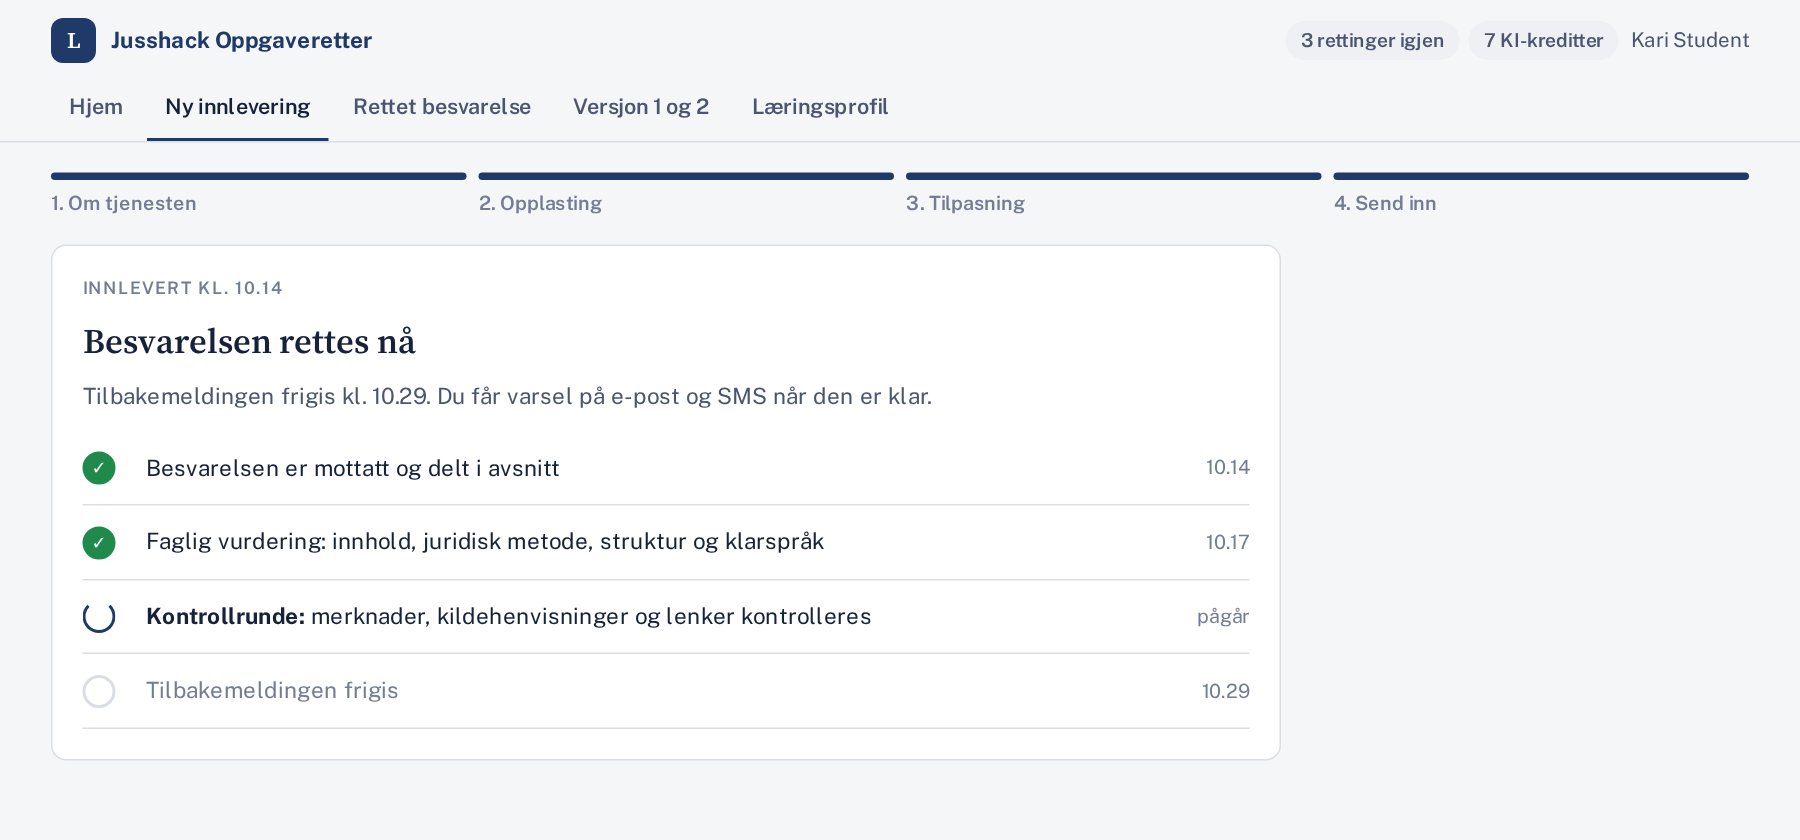Click the Faglig vurdering row text
The width and height of the screenshot is (1800, 840).
point(485,542)
